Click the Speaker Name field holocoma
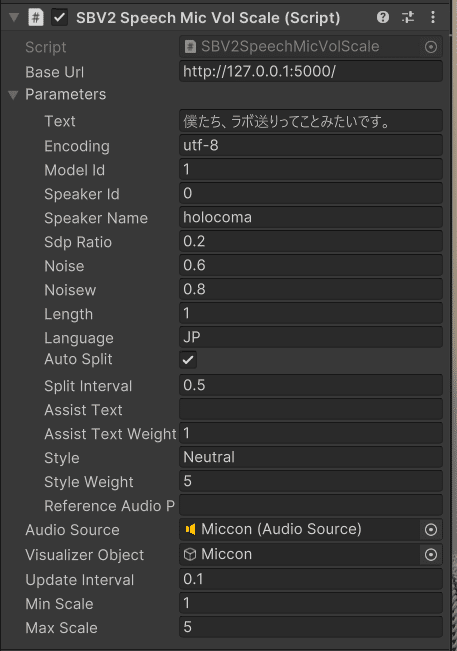The width and height of the screenshot is (457, 651). pyautogui.click(x=311, y=217)
